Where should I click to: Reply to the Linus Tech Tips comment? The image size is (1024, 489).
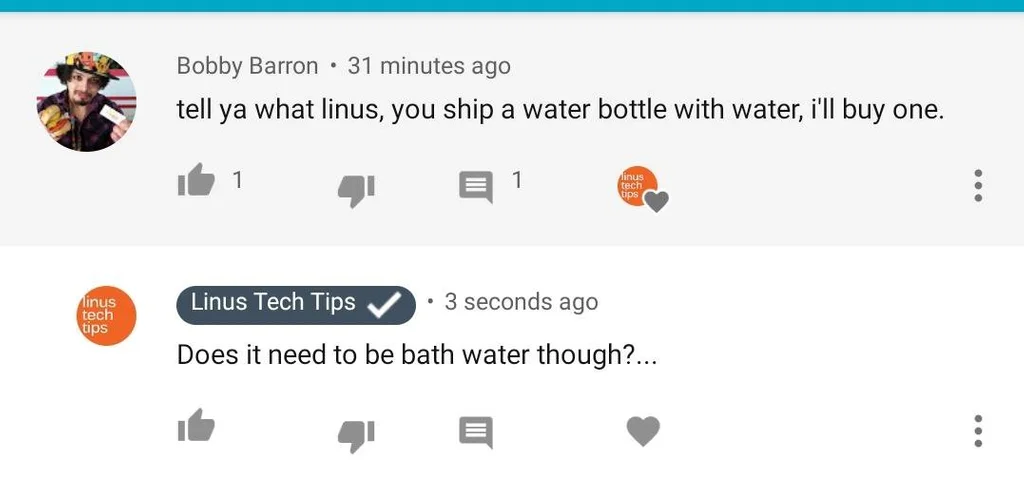(x=476, y=432)
